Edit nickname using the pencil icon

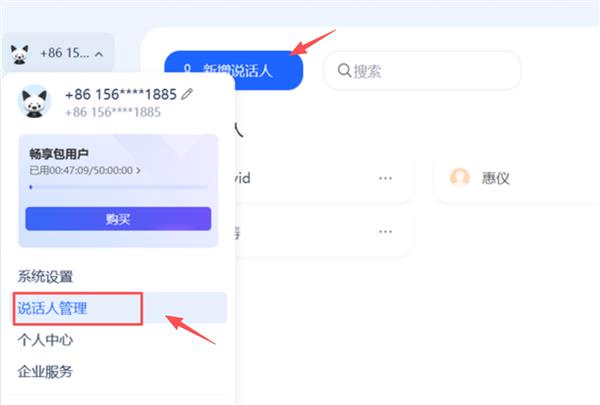pos(187,94)
